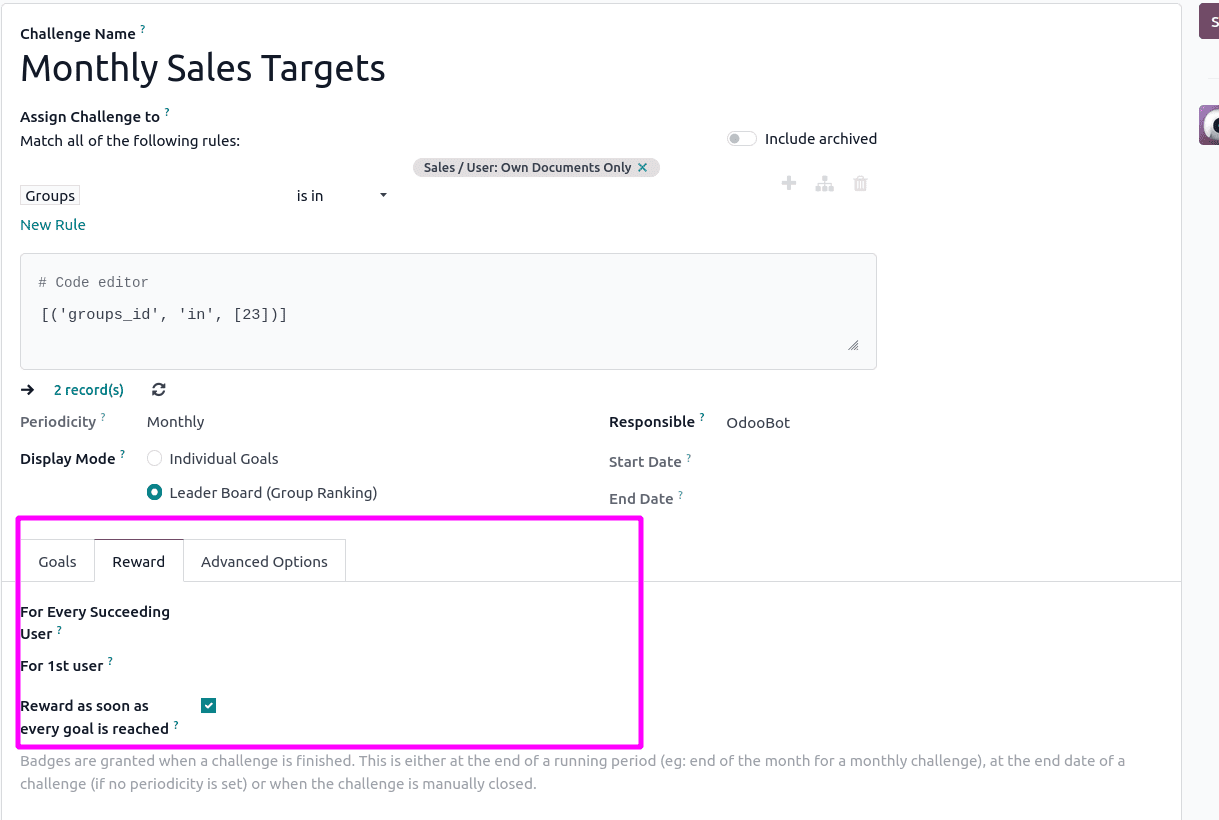Click the resize handle of the code editor

pyautogui.click(x=855, y=345)
